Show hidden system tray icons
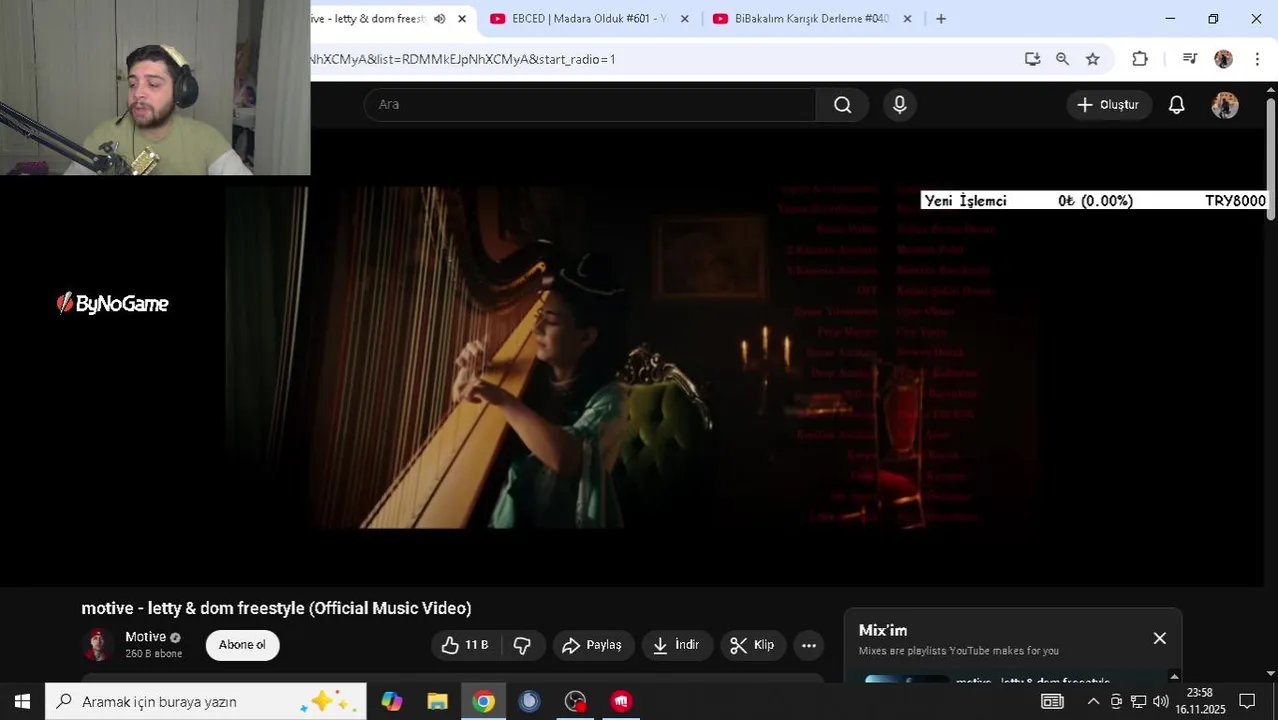This screenshot has height=720, width=1278. [1093, 701]
